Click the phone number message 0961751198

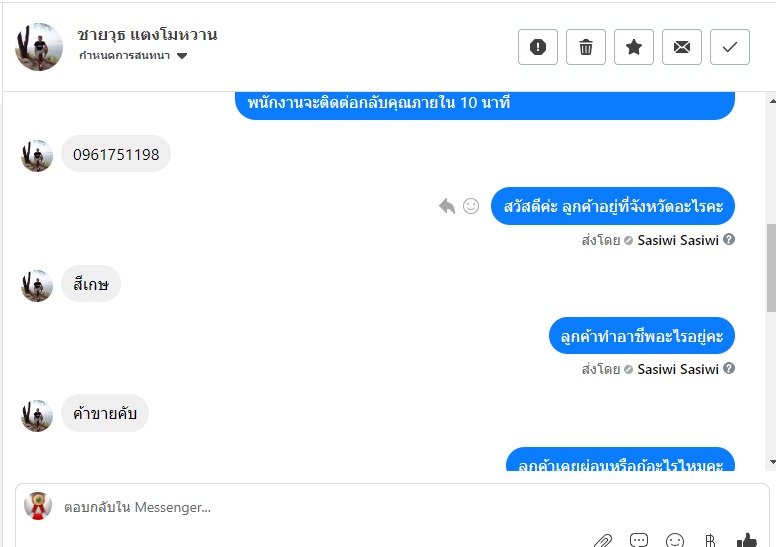[116, 154]
